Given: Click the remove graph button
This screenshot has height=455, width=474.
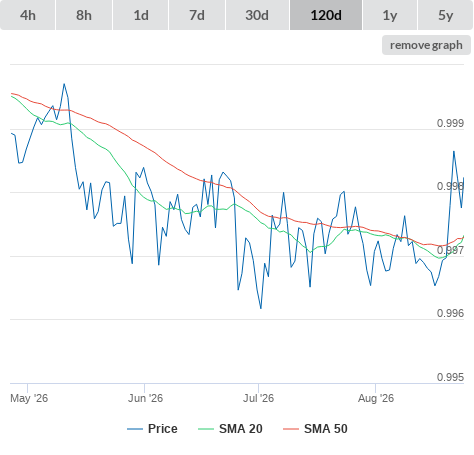Looking at the screenshot, I should tap(426, 45).
